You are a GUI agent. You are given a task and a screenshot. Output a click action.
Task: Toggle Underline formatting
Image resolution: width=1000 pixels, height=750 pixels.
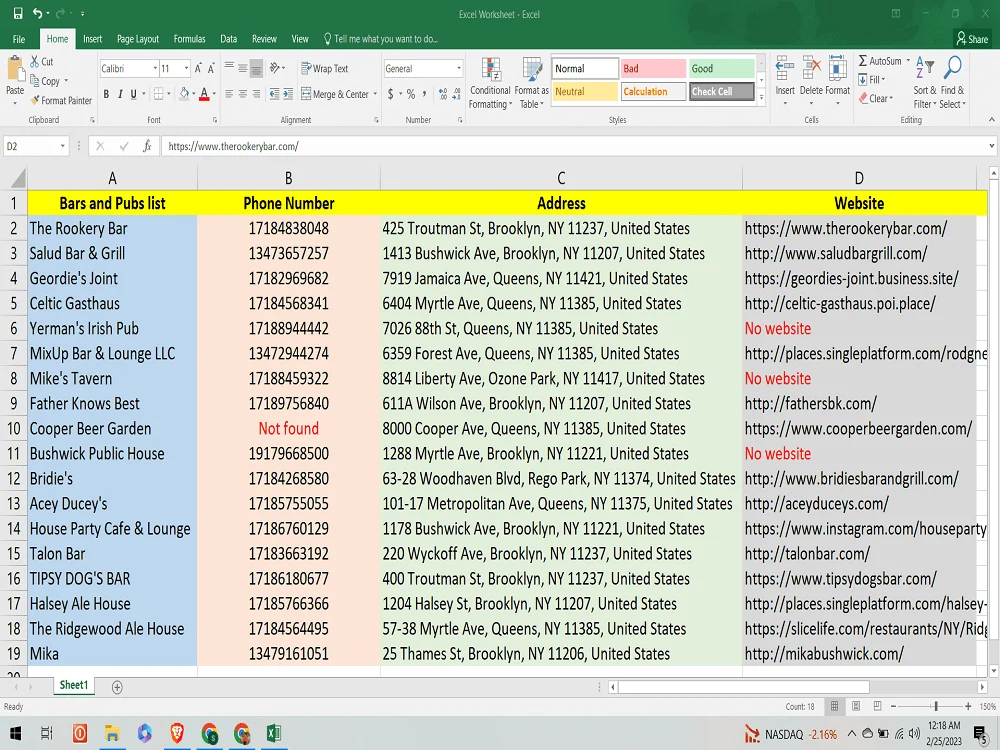(133, 94)
